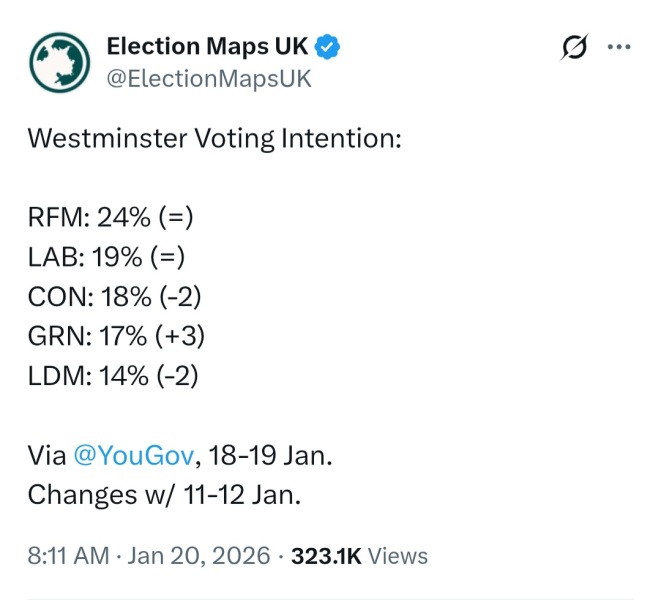Open the Election Maps UK profile avatar

pos(60,62)
